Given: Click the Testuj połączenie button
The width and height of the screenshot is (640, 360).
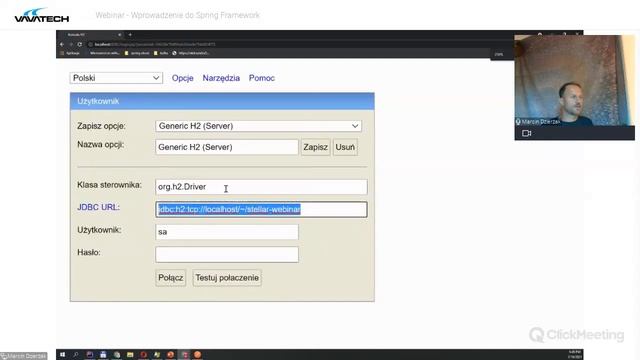Looking at the screenshot, I should (x=227, y=278).
